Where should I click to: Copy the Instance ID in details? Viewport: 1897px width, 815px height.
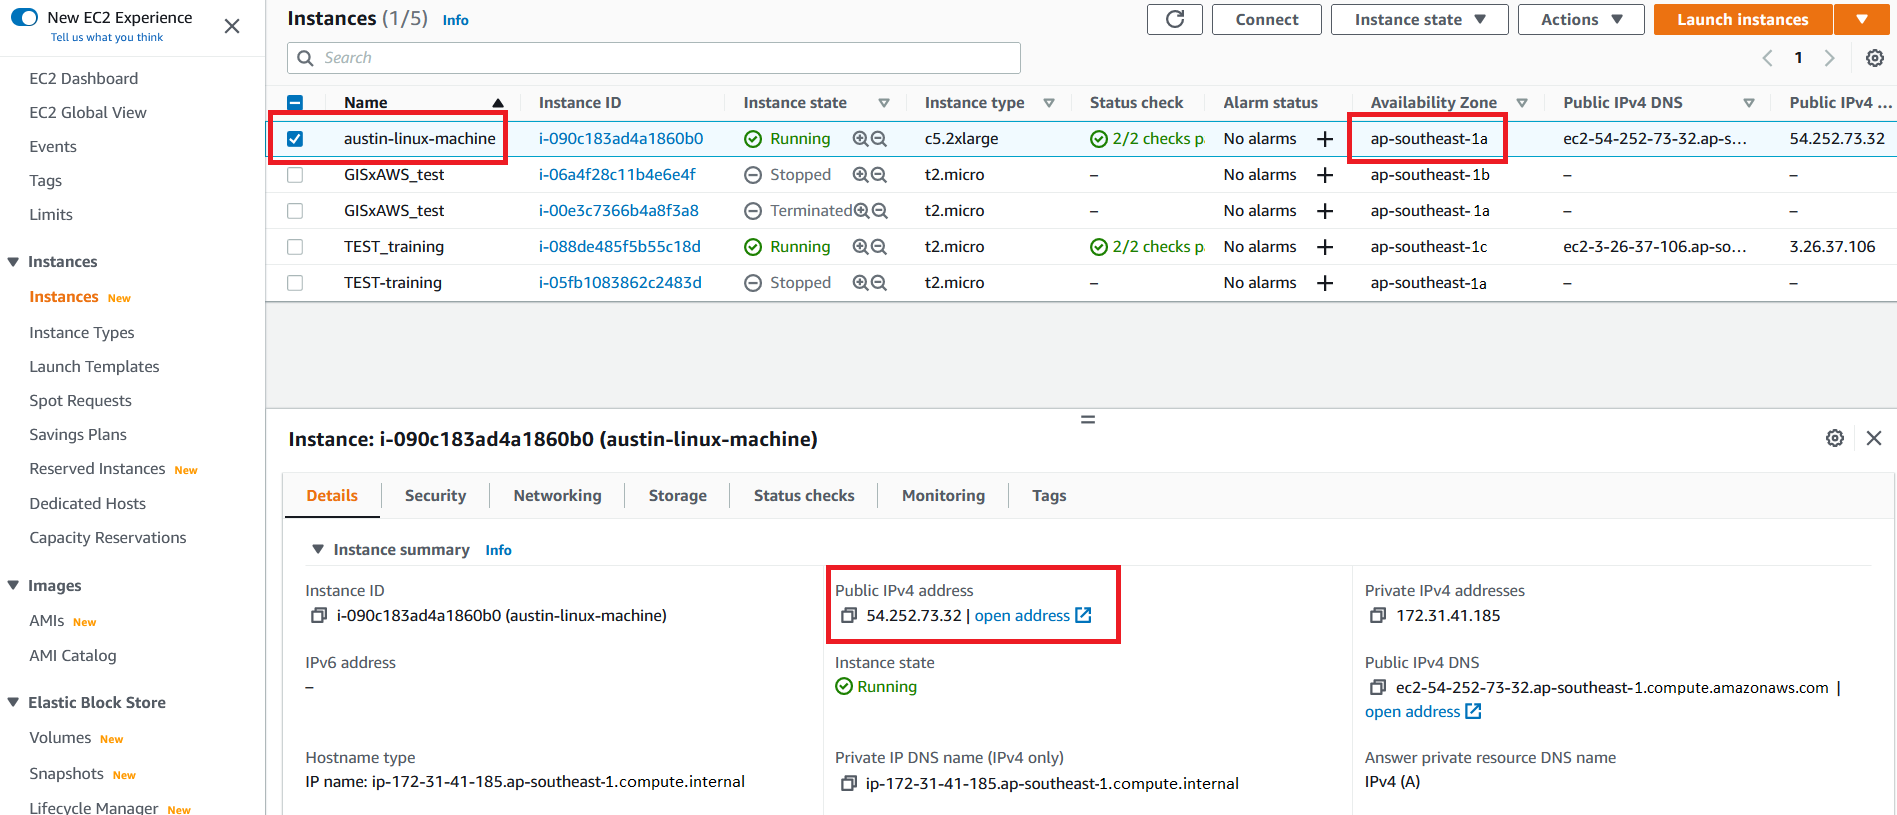(x=319, y=616)
